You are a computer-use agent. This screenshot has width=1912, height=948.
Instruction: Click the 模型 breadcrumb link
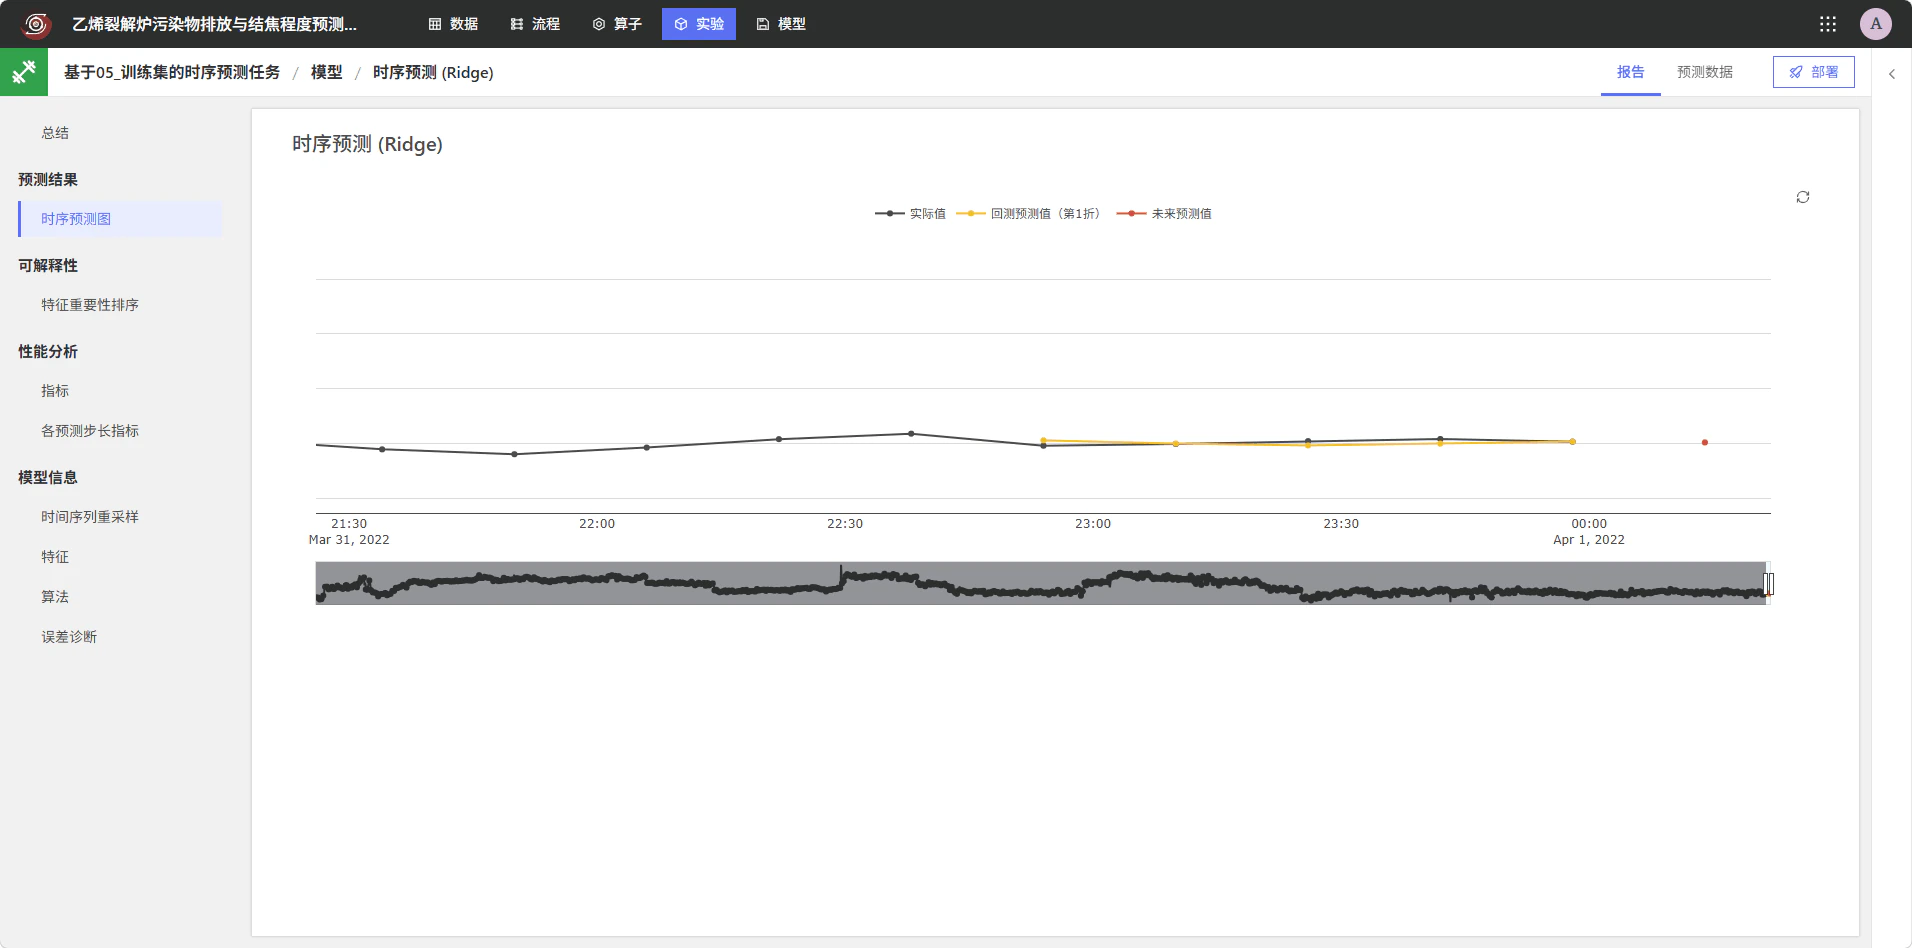(327, 72)
